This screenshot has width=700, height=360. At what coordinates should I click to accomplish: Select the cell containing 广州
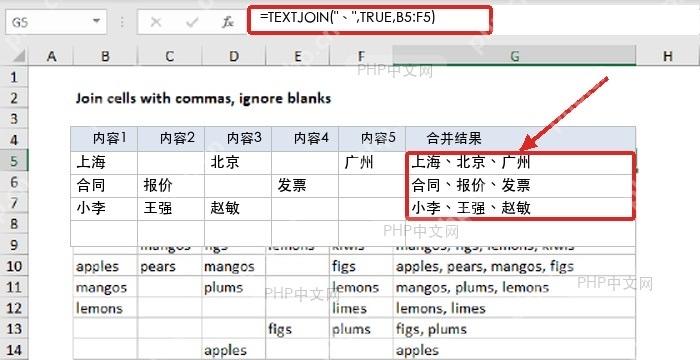(372, 163)
